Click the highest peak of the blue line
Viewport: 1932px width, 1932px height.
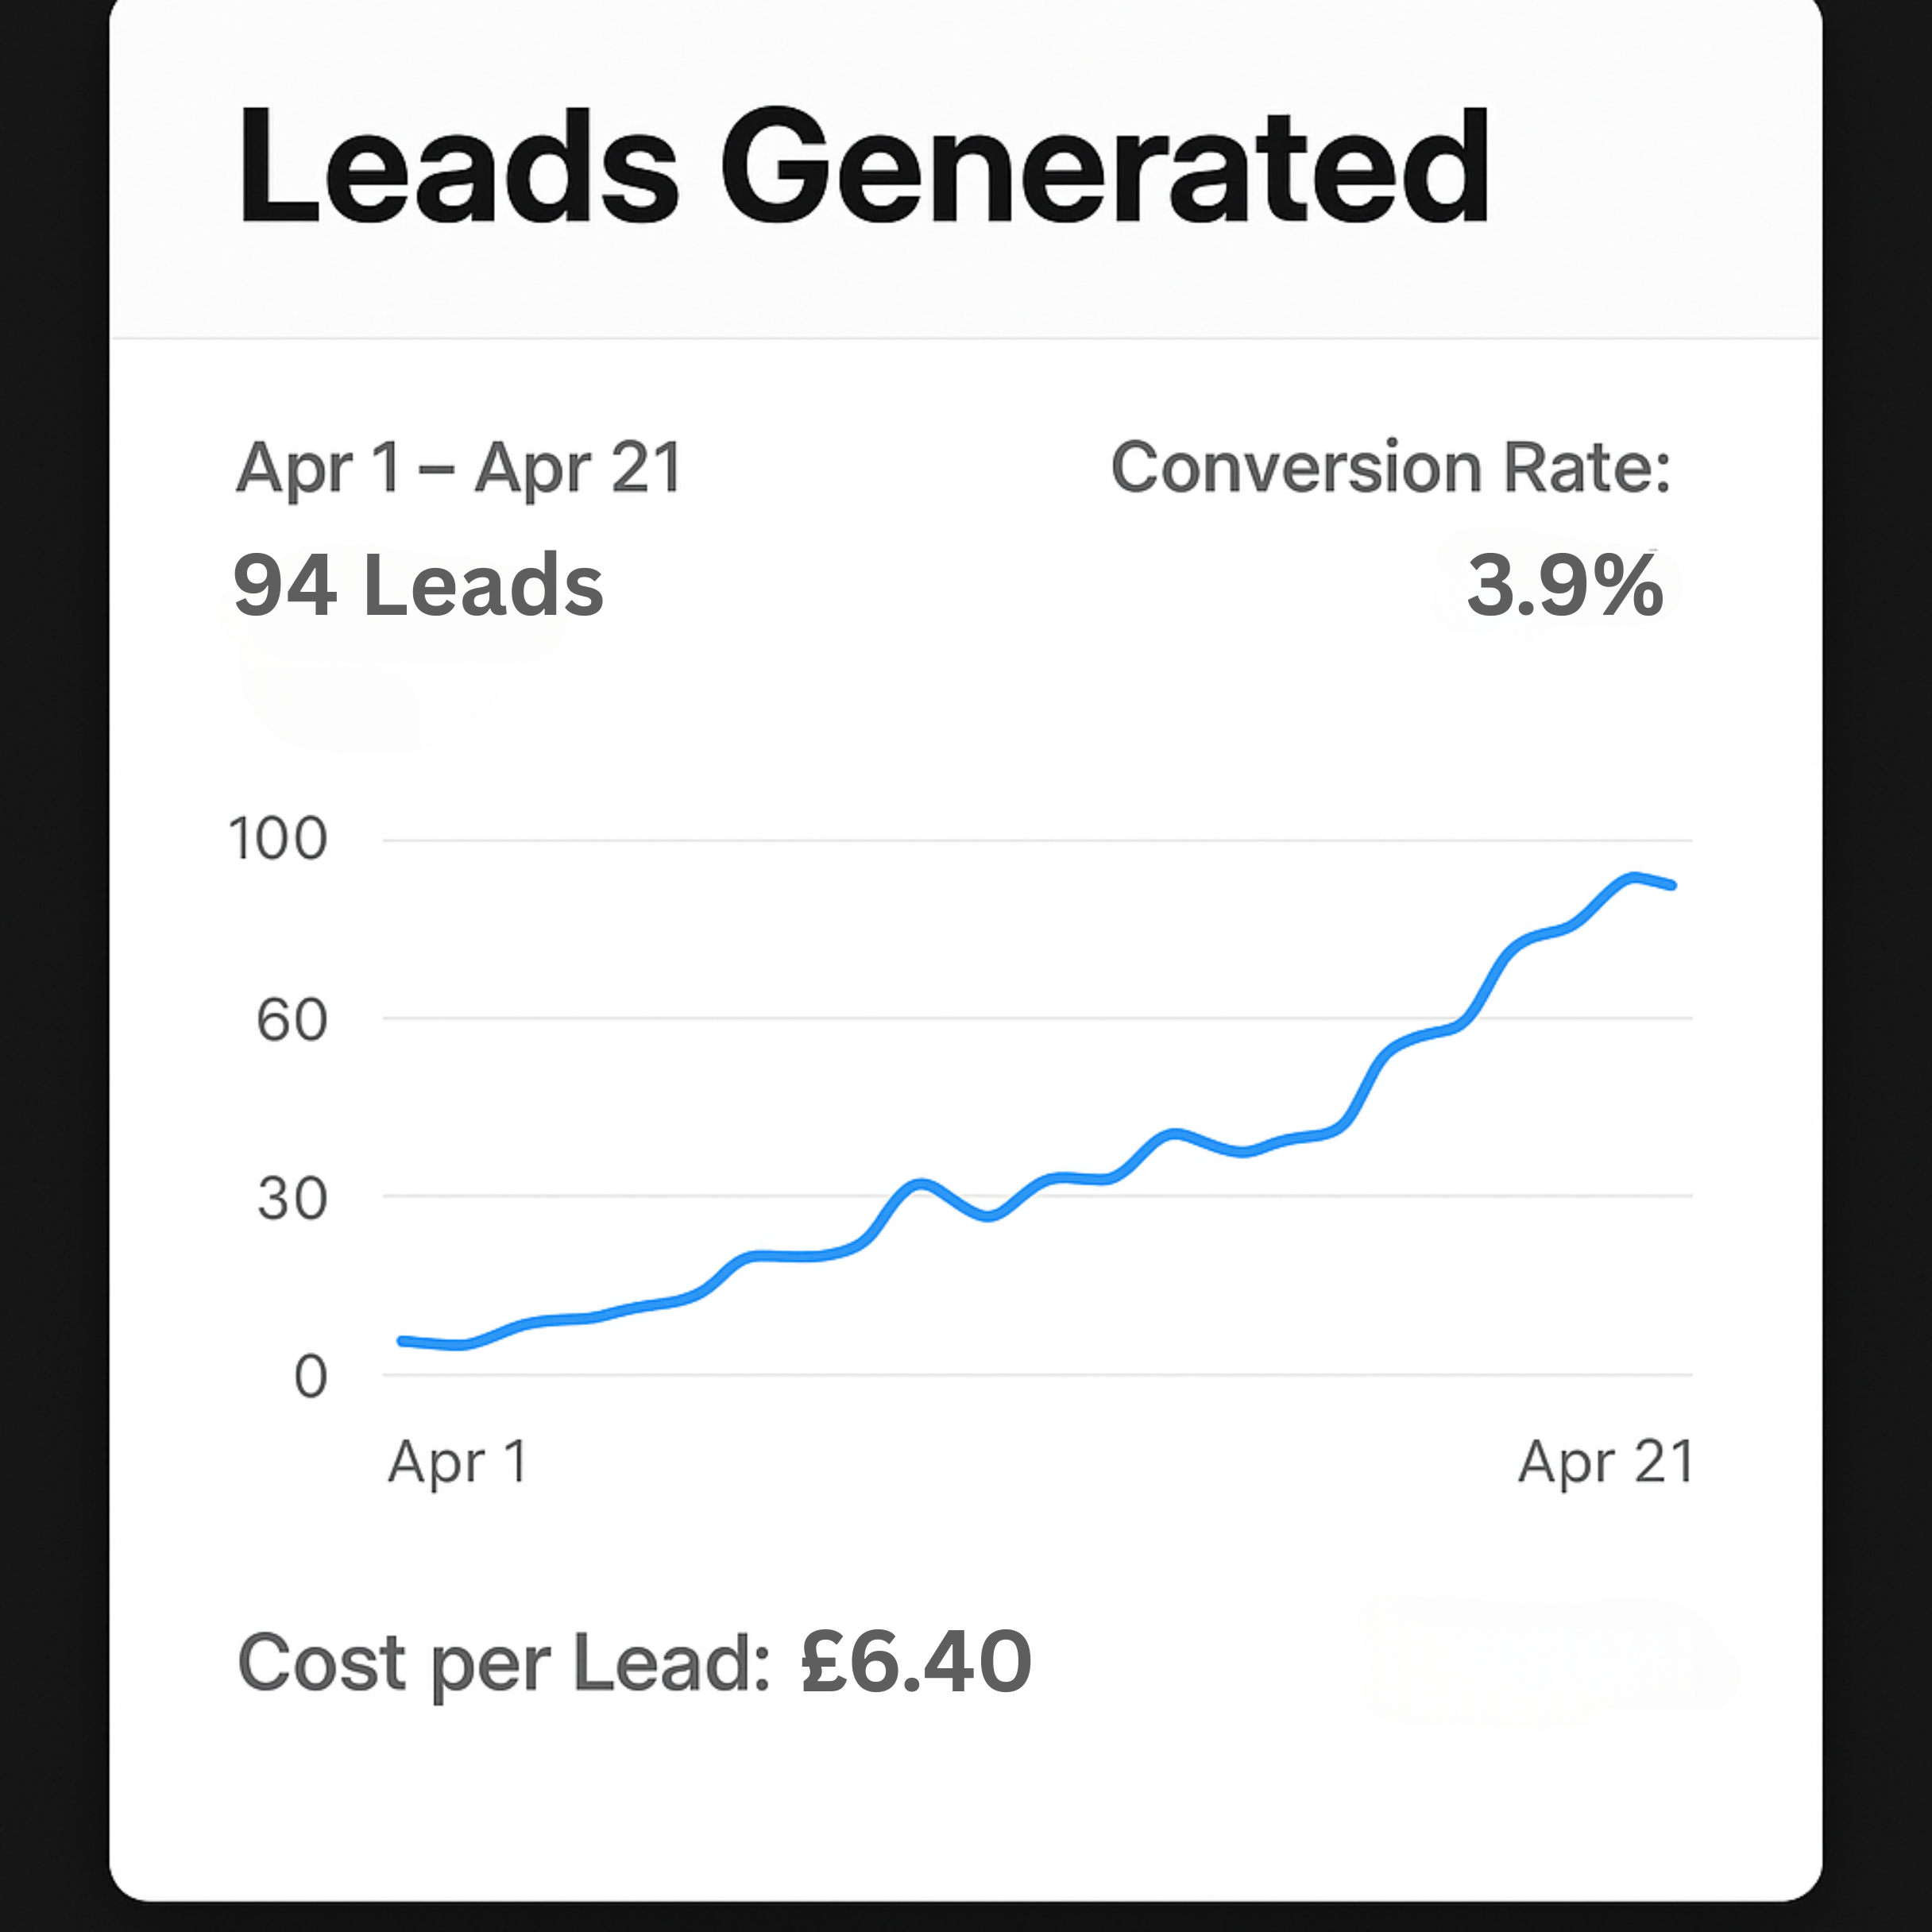point(1633,877)
